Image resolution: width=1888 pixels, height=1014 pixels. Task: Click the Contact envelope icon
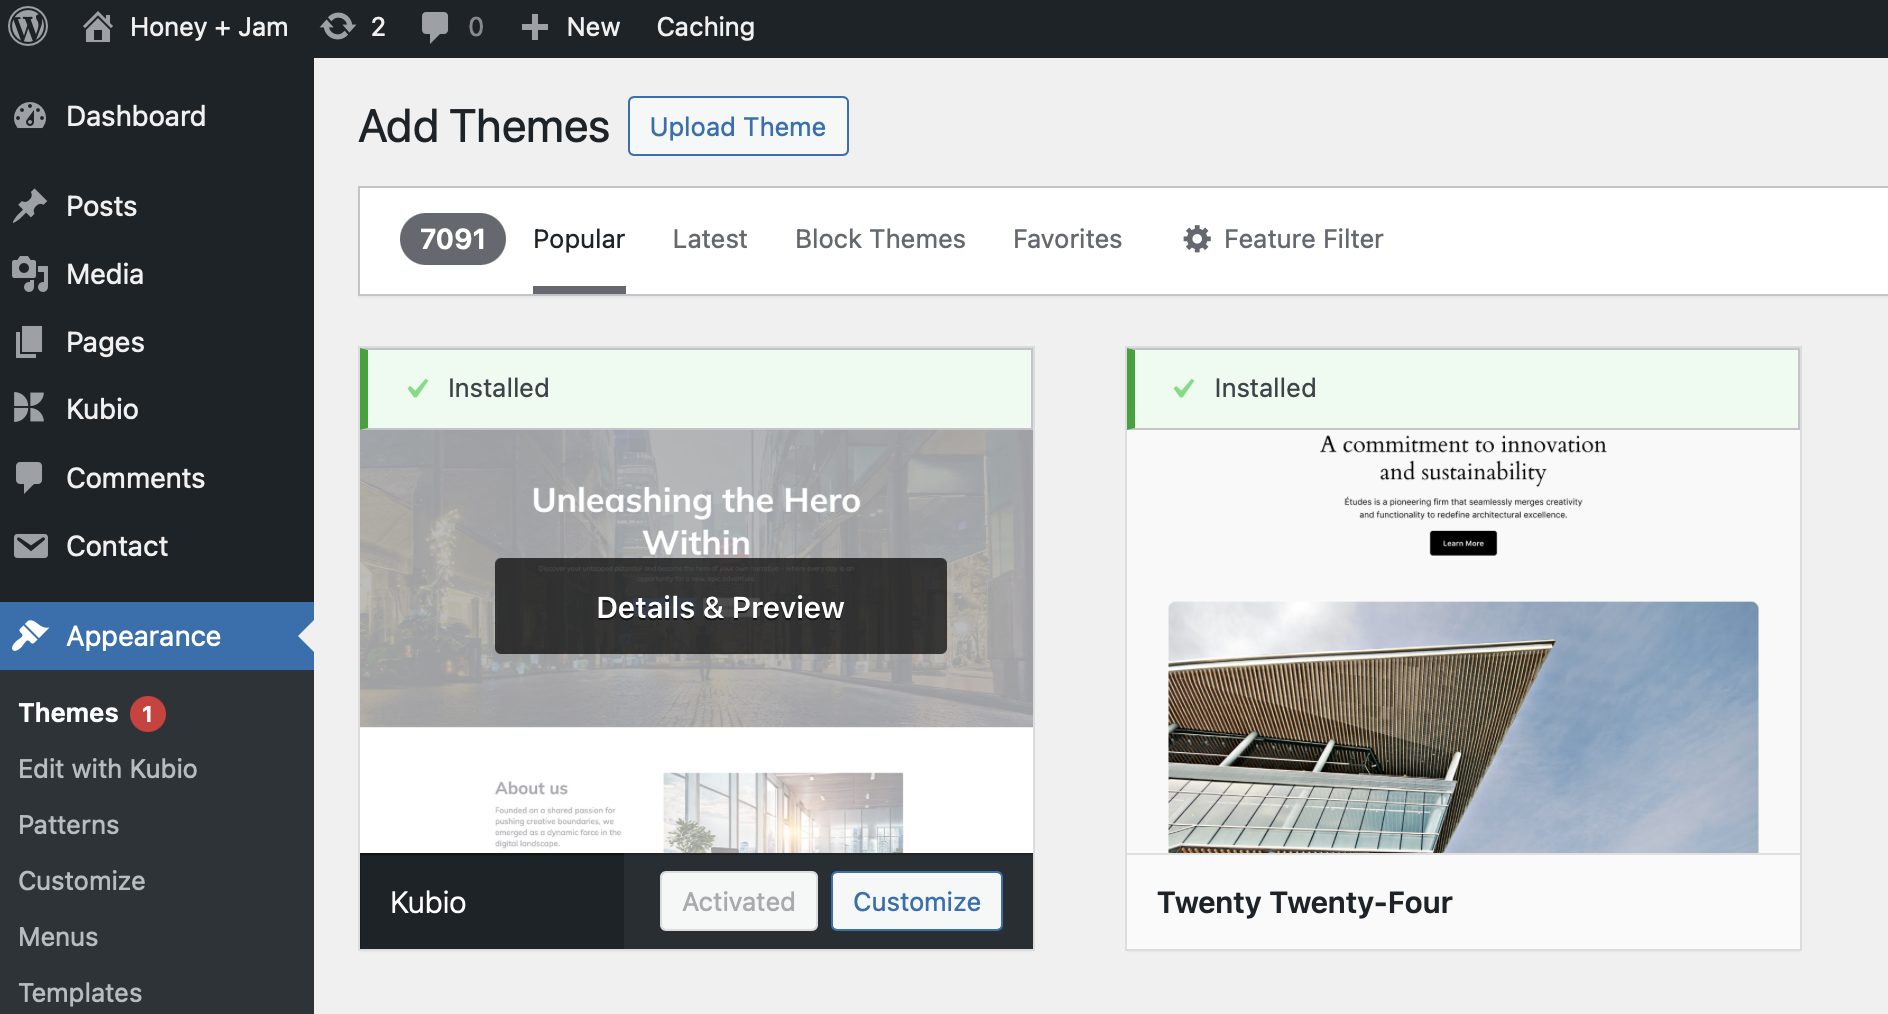[30, 546]
